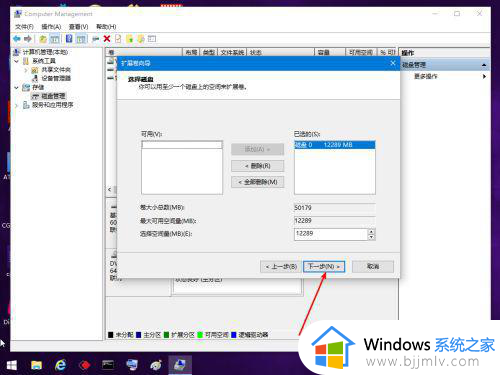This screenshot has width=500, height=375.
Task: Click the 选择空间量 input field showing 12289
Action: coord(331,234)
